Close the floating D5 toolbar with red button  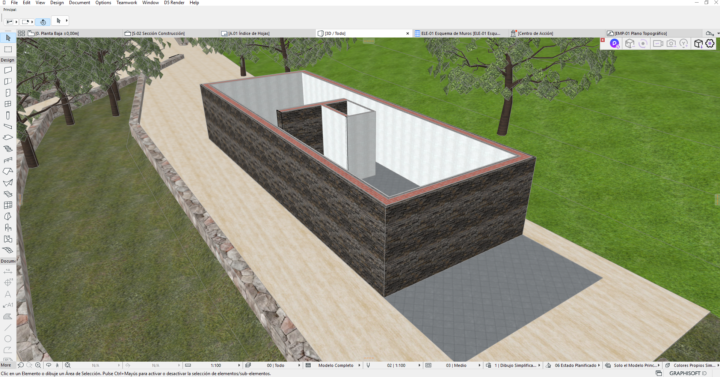tap(603, 40)
